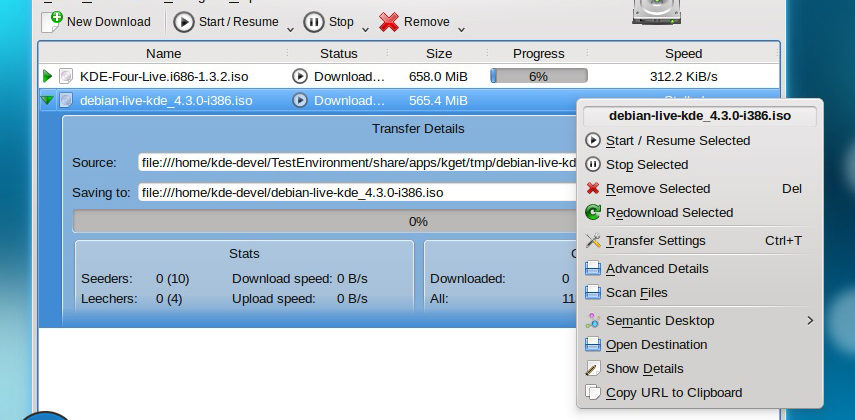Sort by the Size column header
The image size is (855, 420).
coord(439,53)
